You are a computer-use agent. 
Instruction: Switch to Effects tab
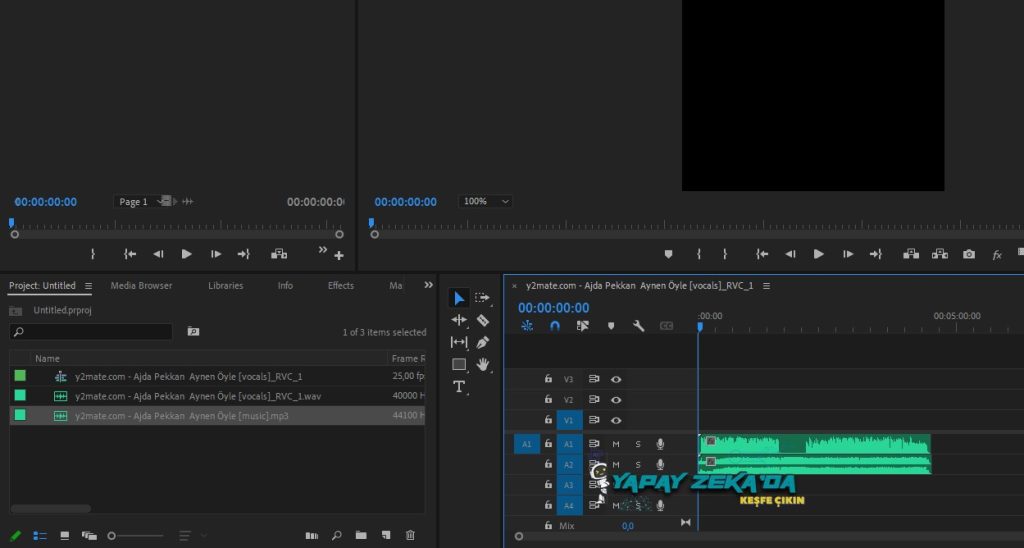click(x=341, y=285)
